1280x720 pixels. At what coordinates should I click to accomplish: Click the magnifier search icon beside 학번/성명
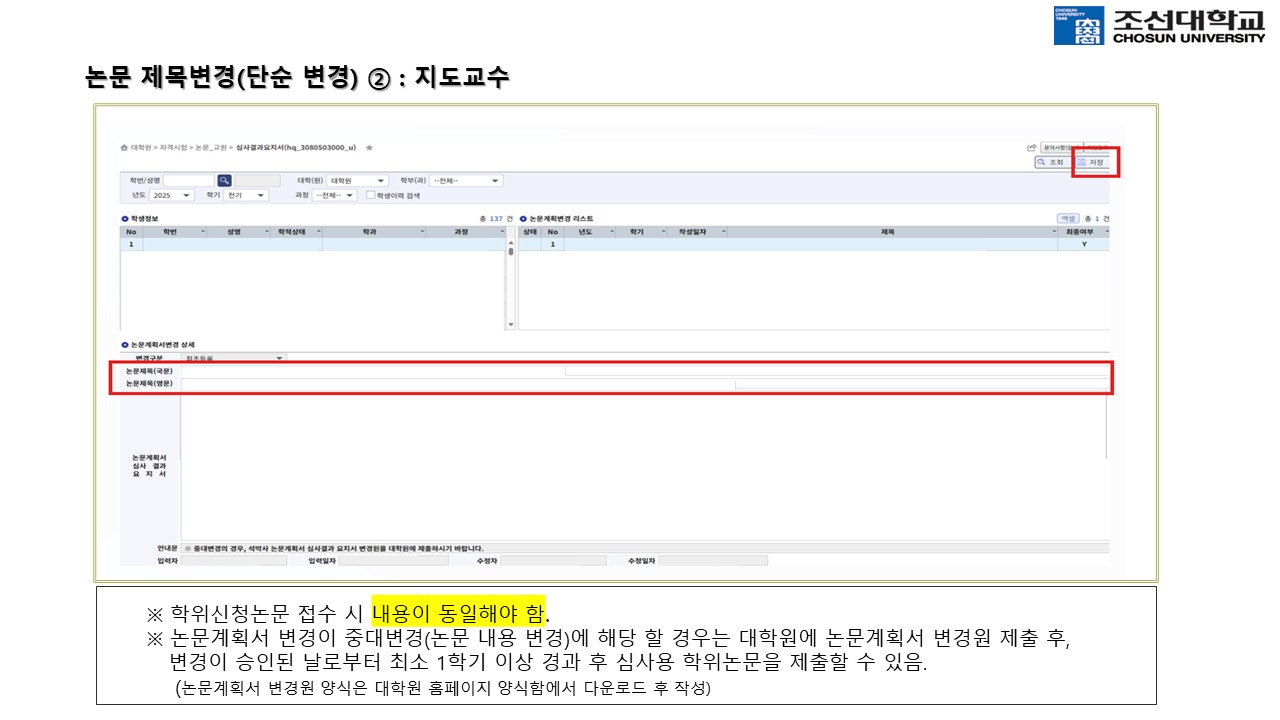(225, 180)
